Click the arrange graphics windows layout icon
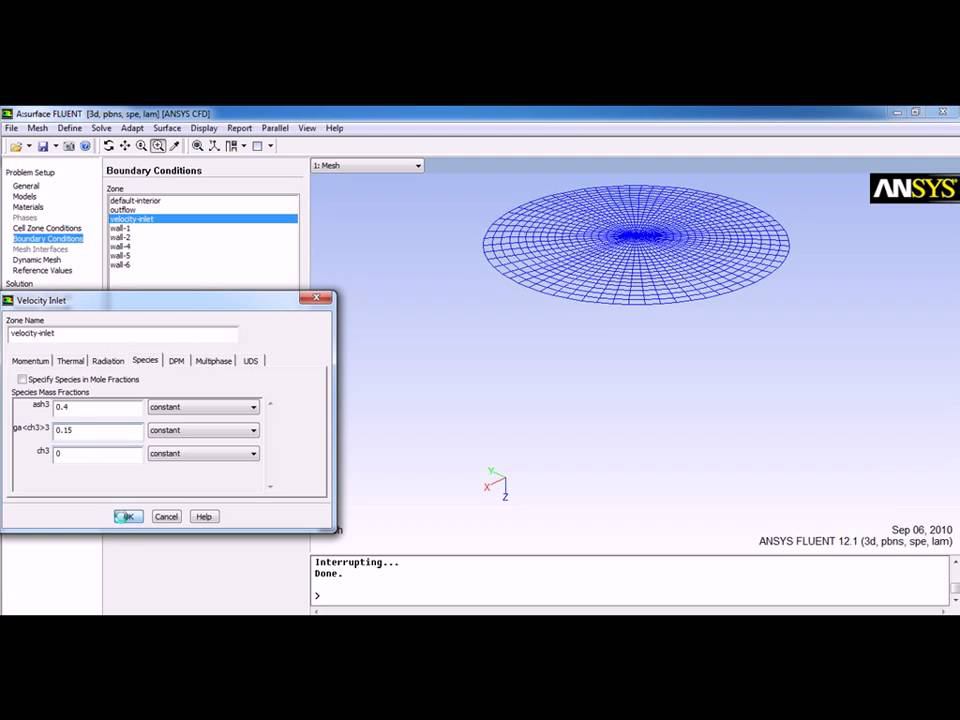 [231, 146]
